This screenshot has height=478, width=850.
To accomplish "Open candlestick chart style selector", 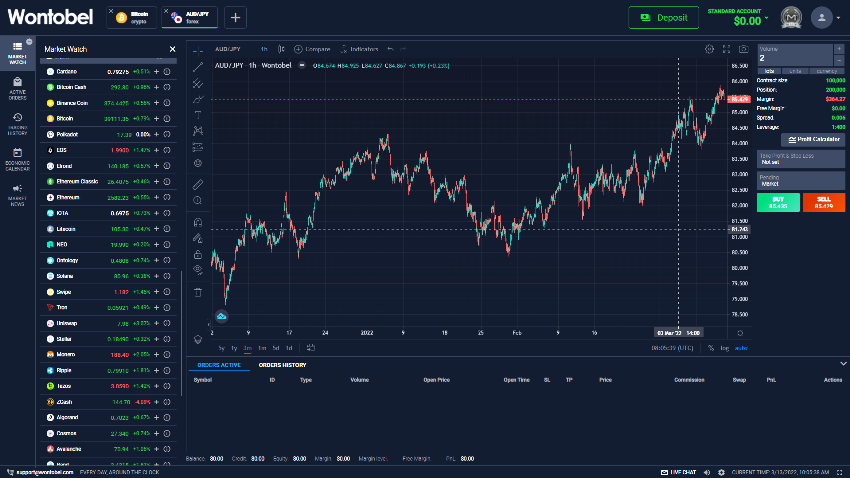I will [x=281, y=49].
